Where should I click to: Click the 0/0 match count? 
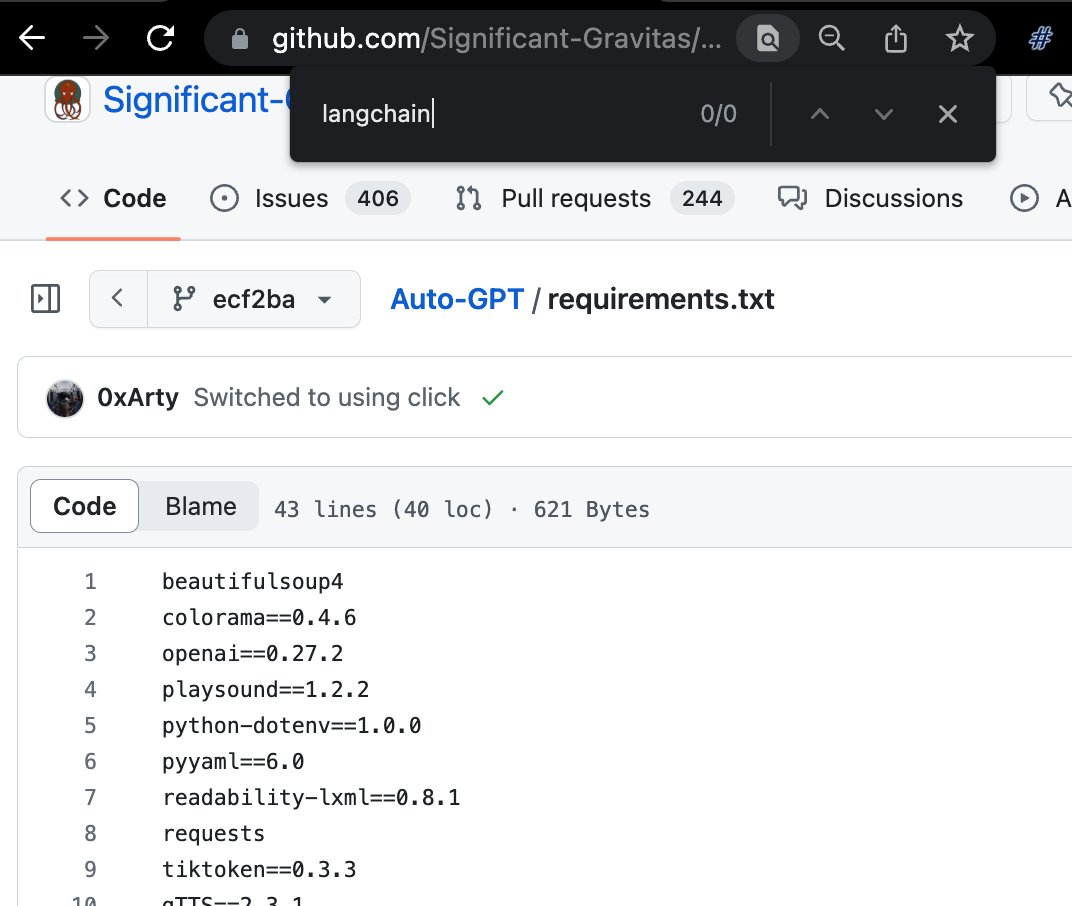pyautogui.click(x=718, y=114)
